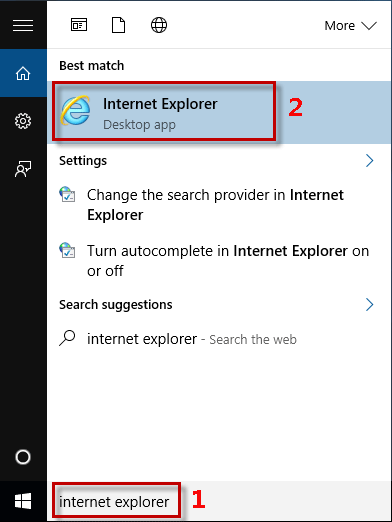Click the control panel icon beside Turn autocomplete

coord(67,250)
